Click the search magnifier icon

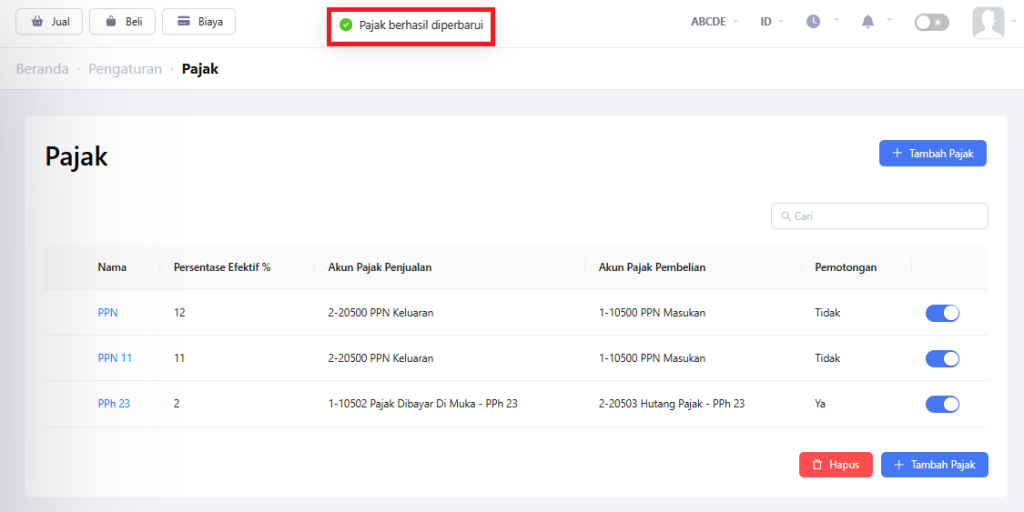coord(784,216)
